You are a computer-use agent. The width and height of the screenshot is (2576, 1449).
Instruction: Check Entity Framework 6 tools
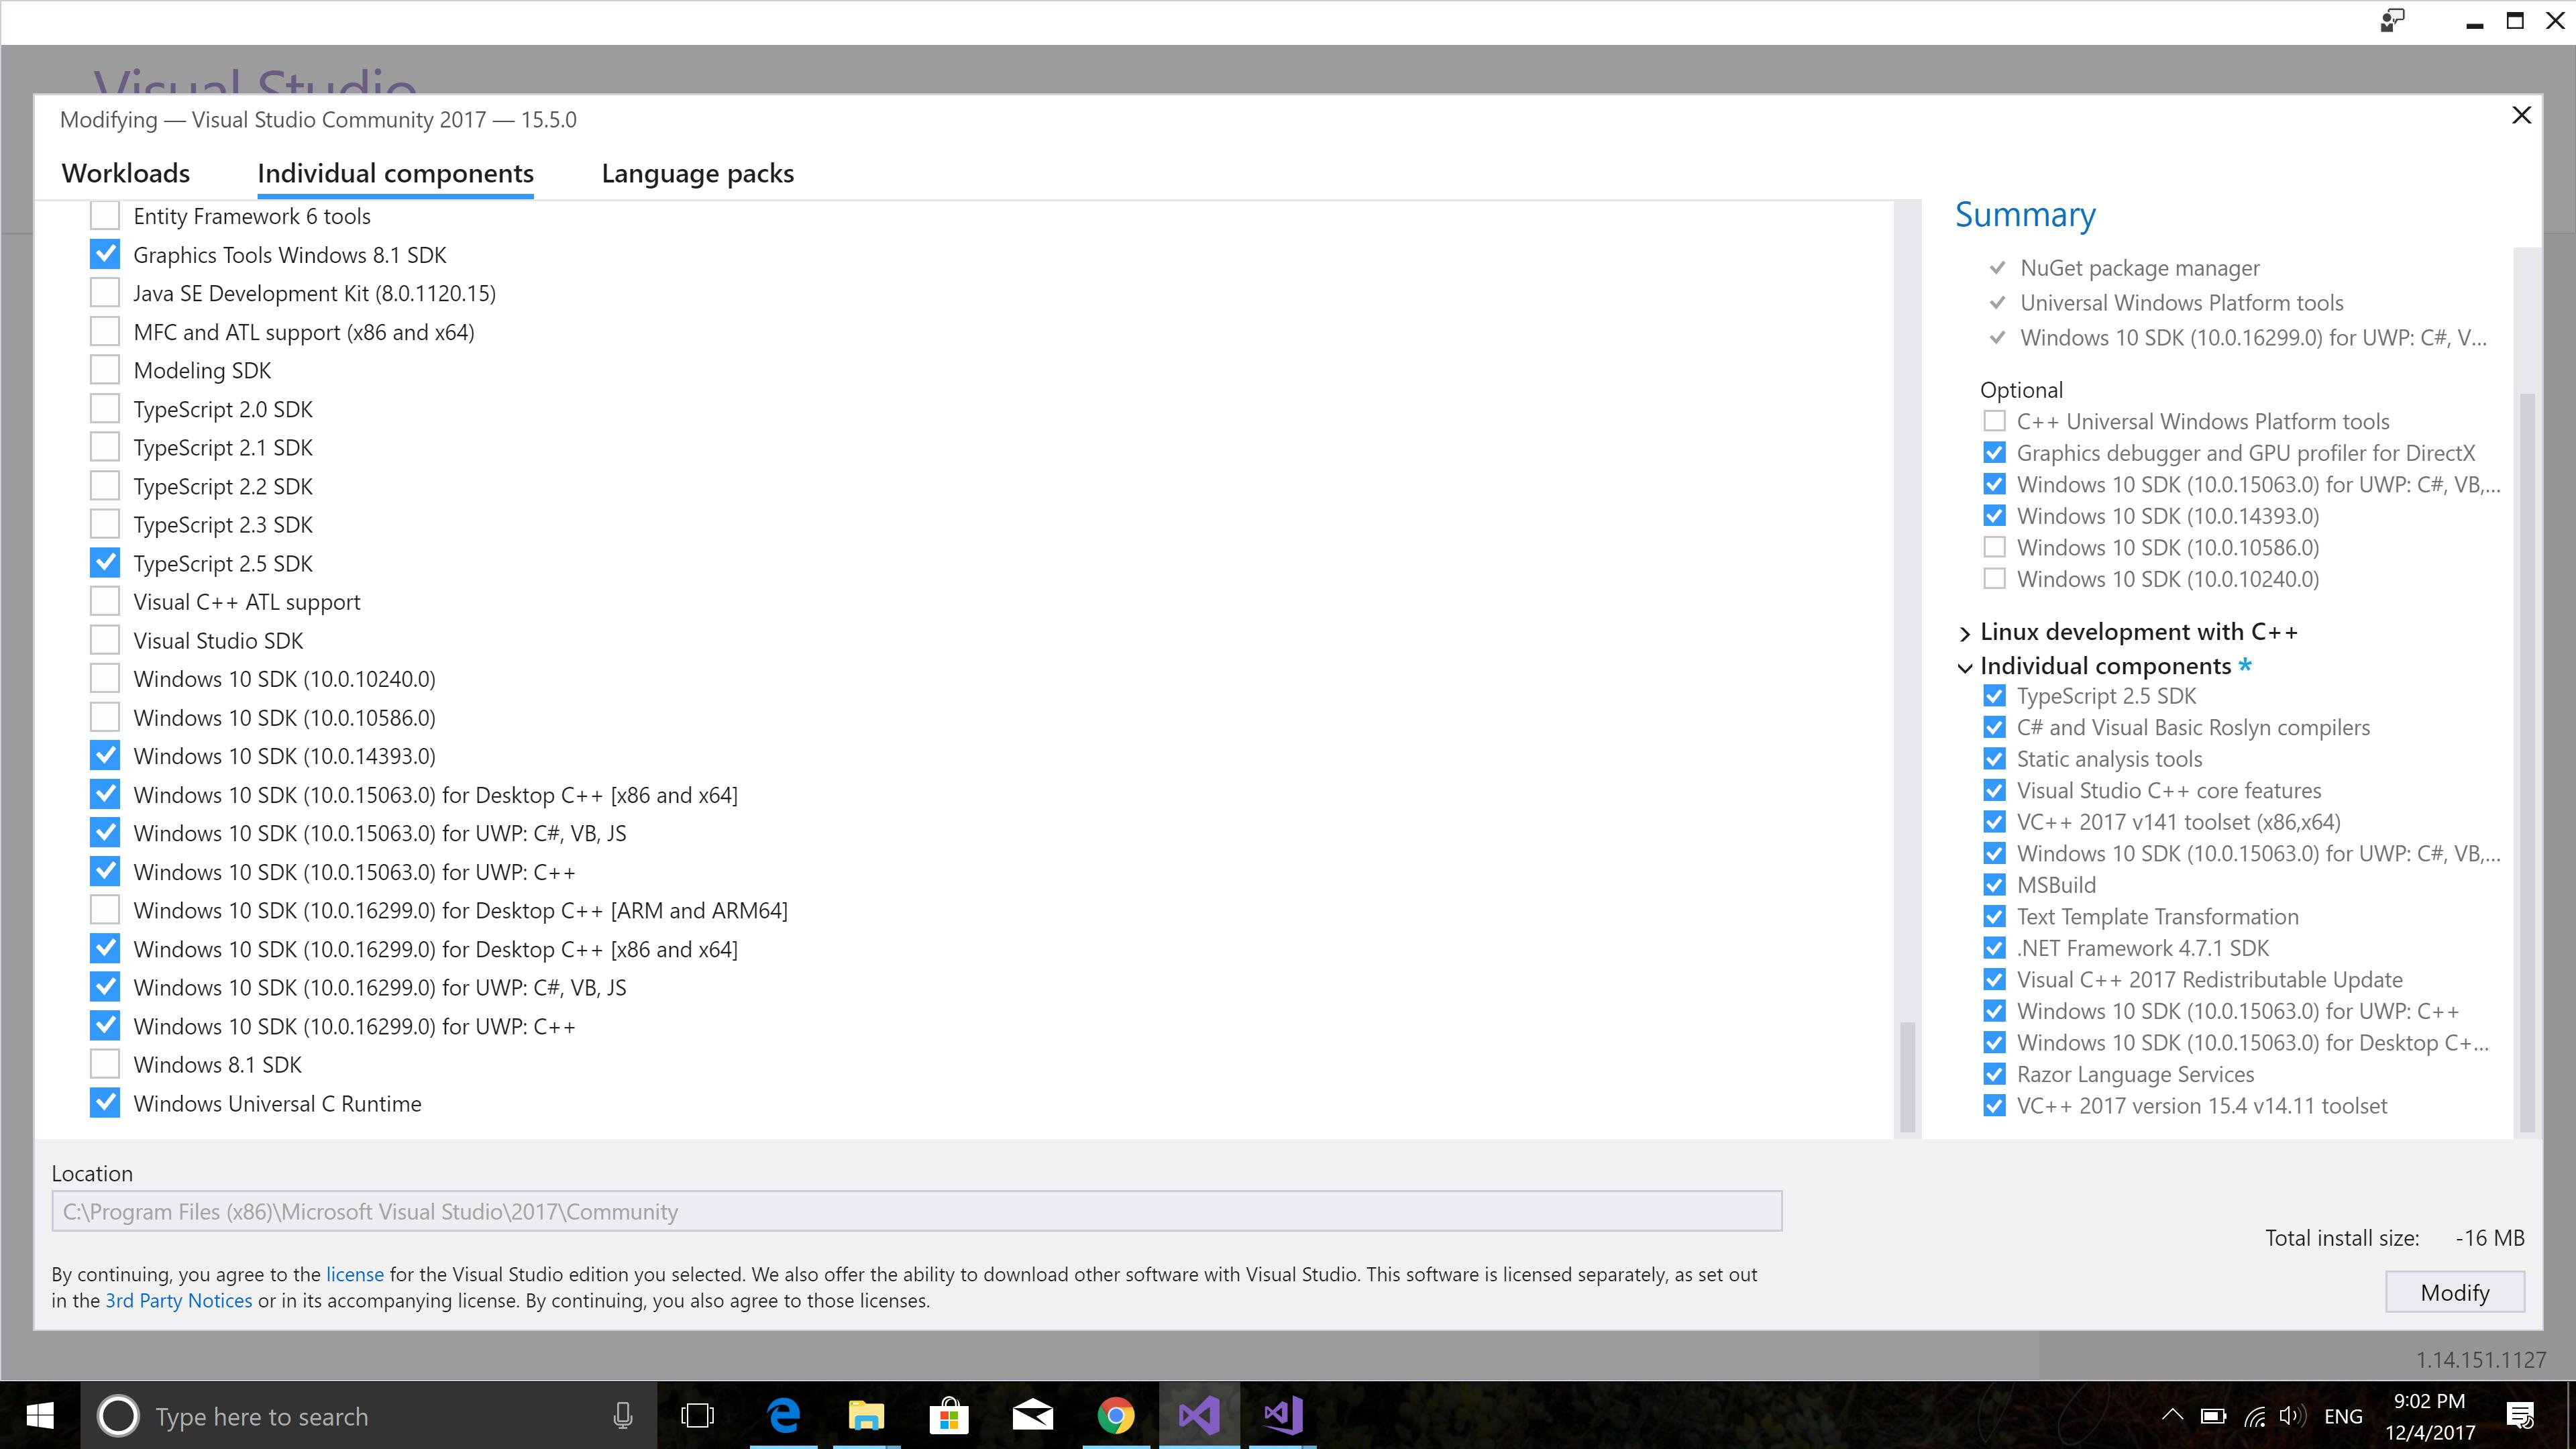(x=105, y=216)
